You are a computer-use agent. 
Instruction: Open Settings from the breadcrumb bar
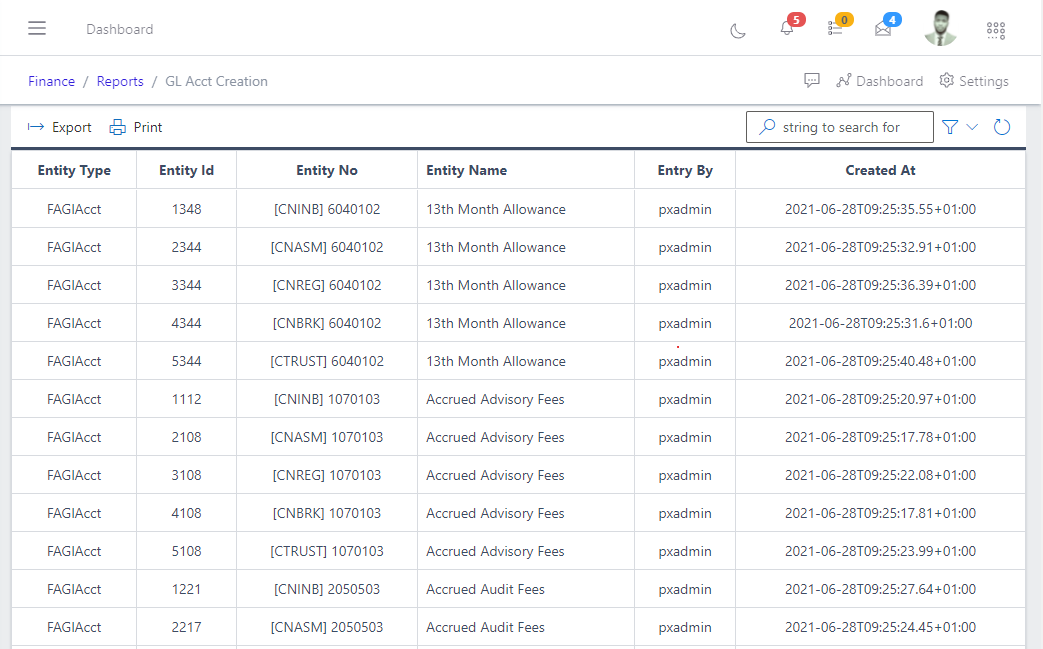tap(973, 81)
